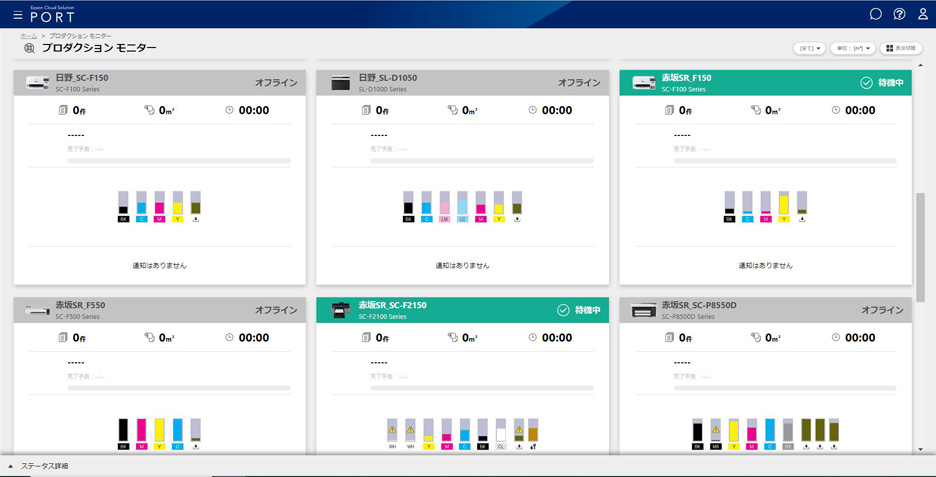Open the [全て] filter dropdown
The image size is (936, 477).
tap(809, 48)
